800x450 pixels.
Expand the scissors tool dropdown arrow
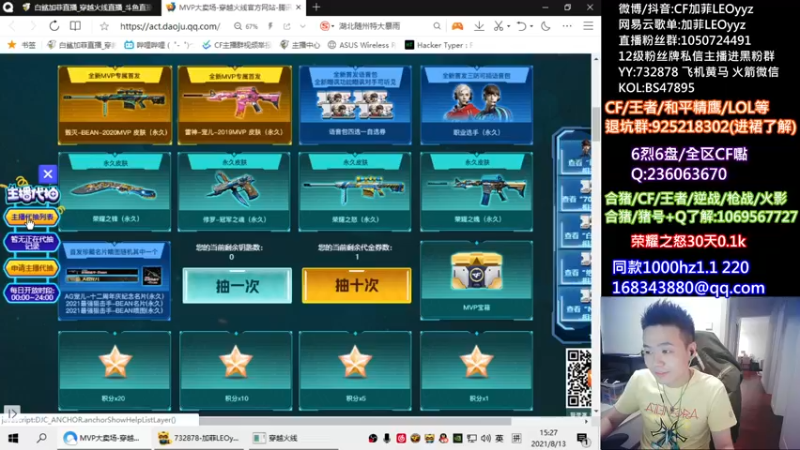[508, 26]
